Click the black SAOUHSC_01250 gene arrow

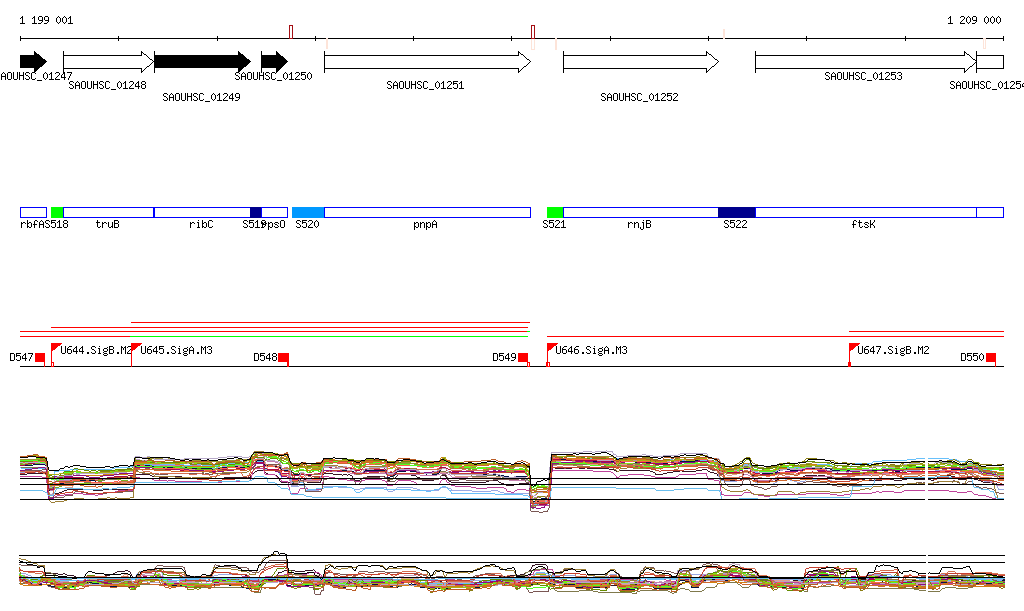coord(274,62)
